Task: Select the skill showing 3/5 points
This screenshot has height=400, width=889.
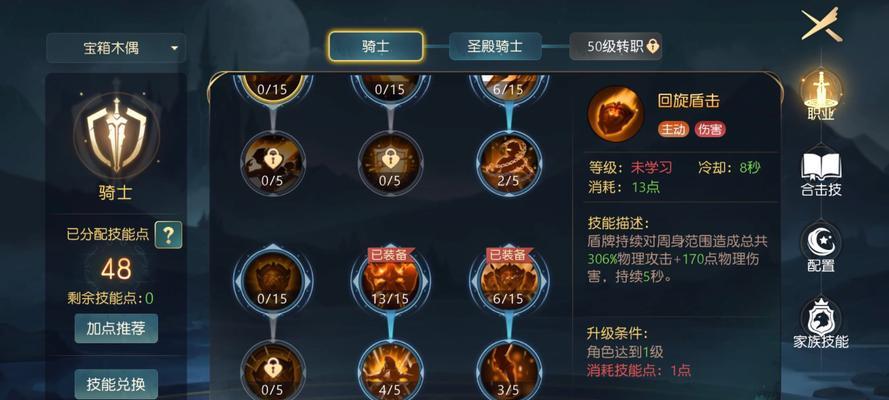Action: click(x=509, y=371)
